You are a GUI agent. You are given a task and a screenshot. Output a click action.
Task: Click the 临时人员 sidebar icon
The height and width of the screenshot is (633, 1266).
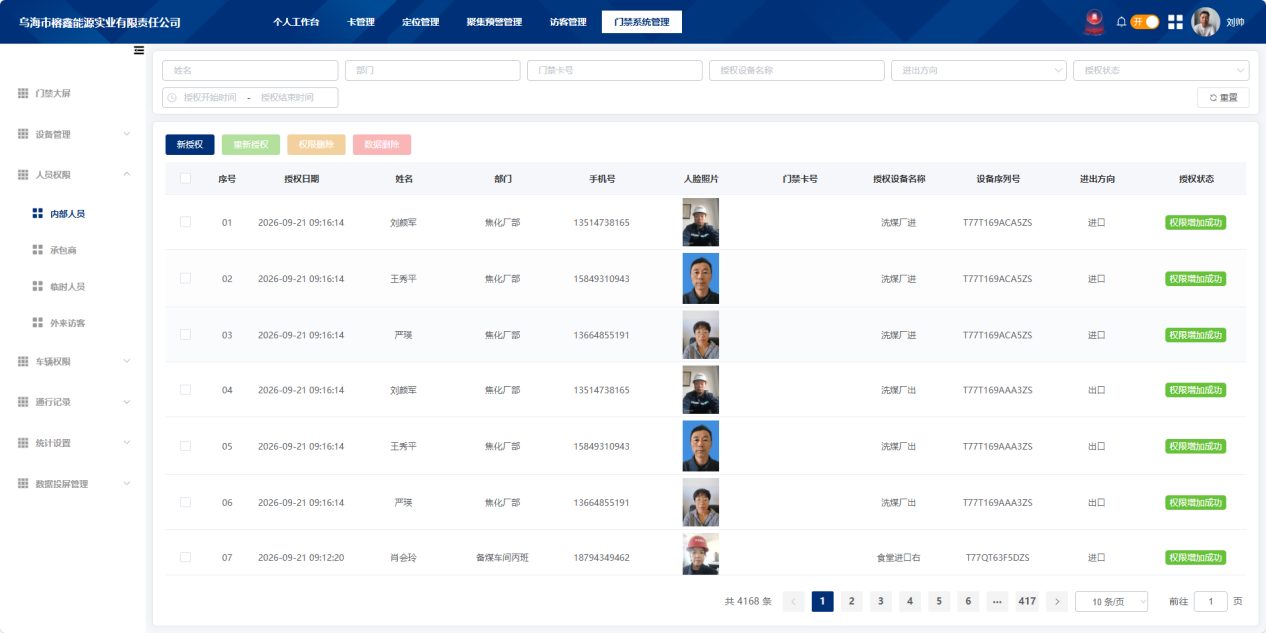pos(38,286)
